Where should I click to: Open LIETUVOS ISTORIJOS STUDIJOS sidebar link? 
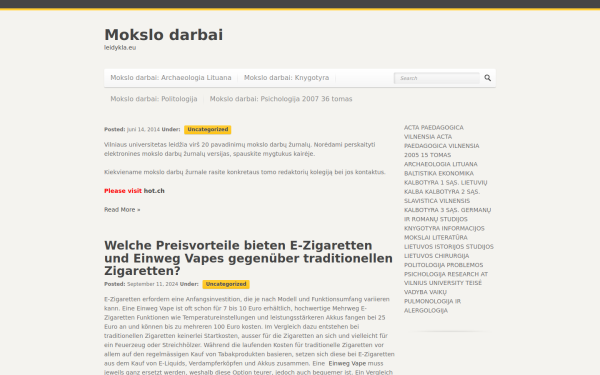point(449,247)
